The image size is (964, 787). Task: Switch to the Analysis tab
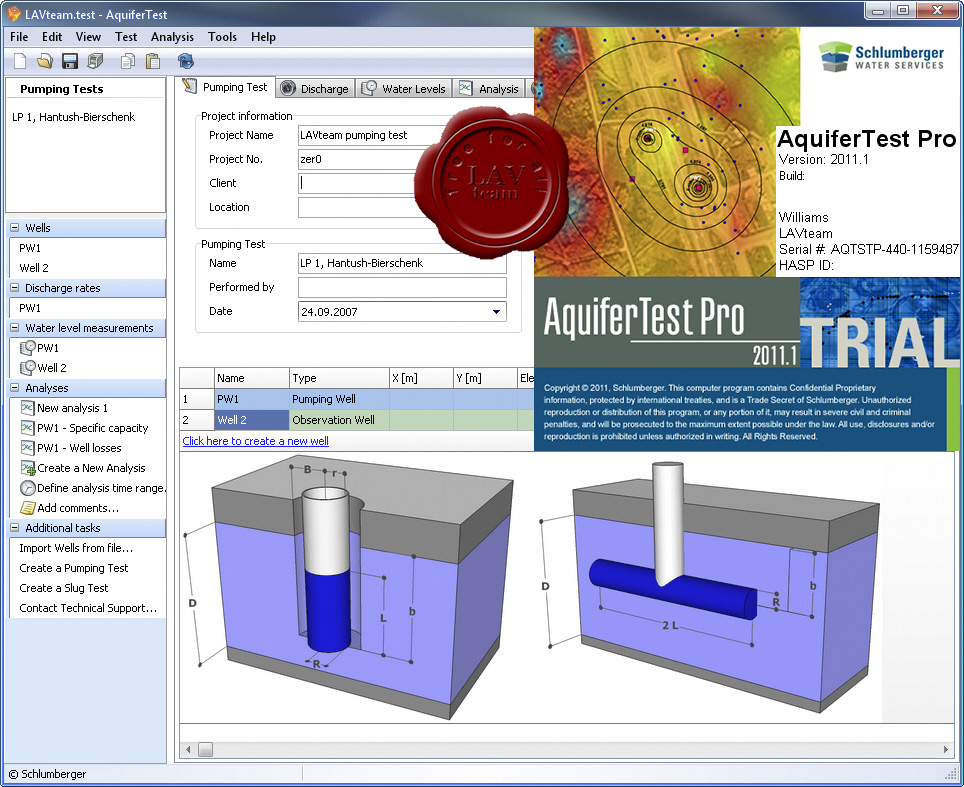point(489,89)
